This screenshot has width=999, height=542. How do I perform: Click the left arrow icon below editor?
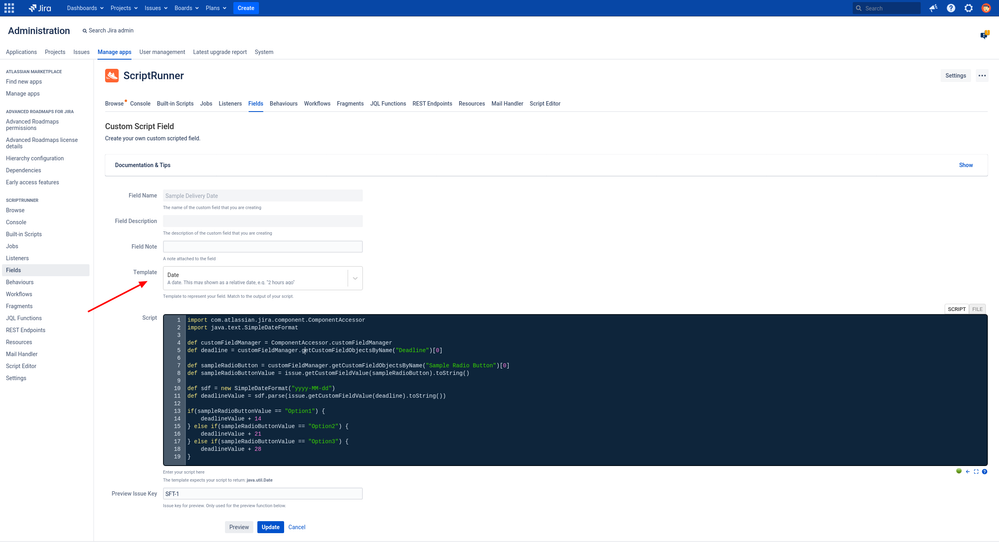tap(968, 471)
